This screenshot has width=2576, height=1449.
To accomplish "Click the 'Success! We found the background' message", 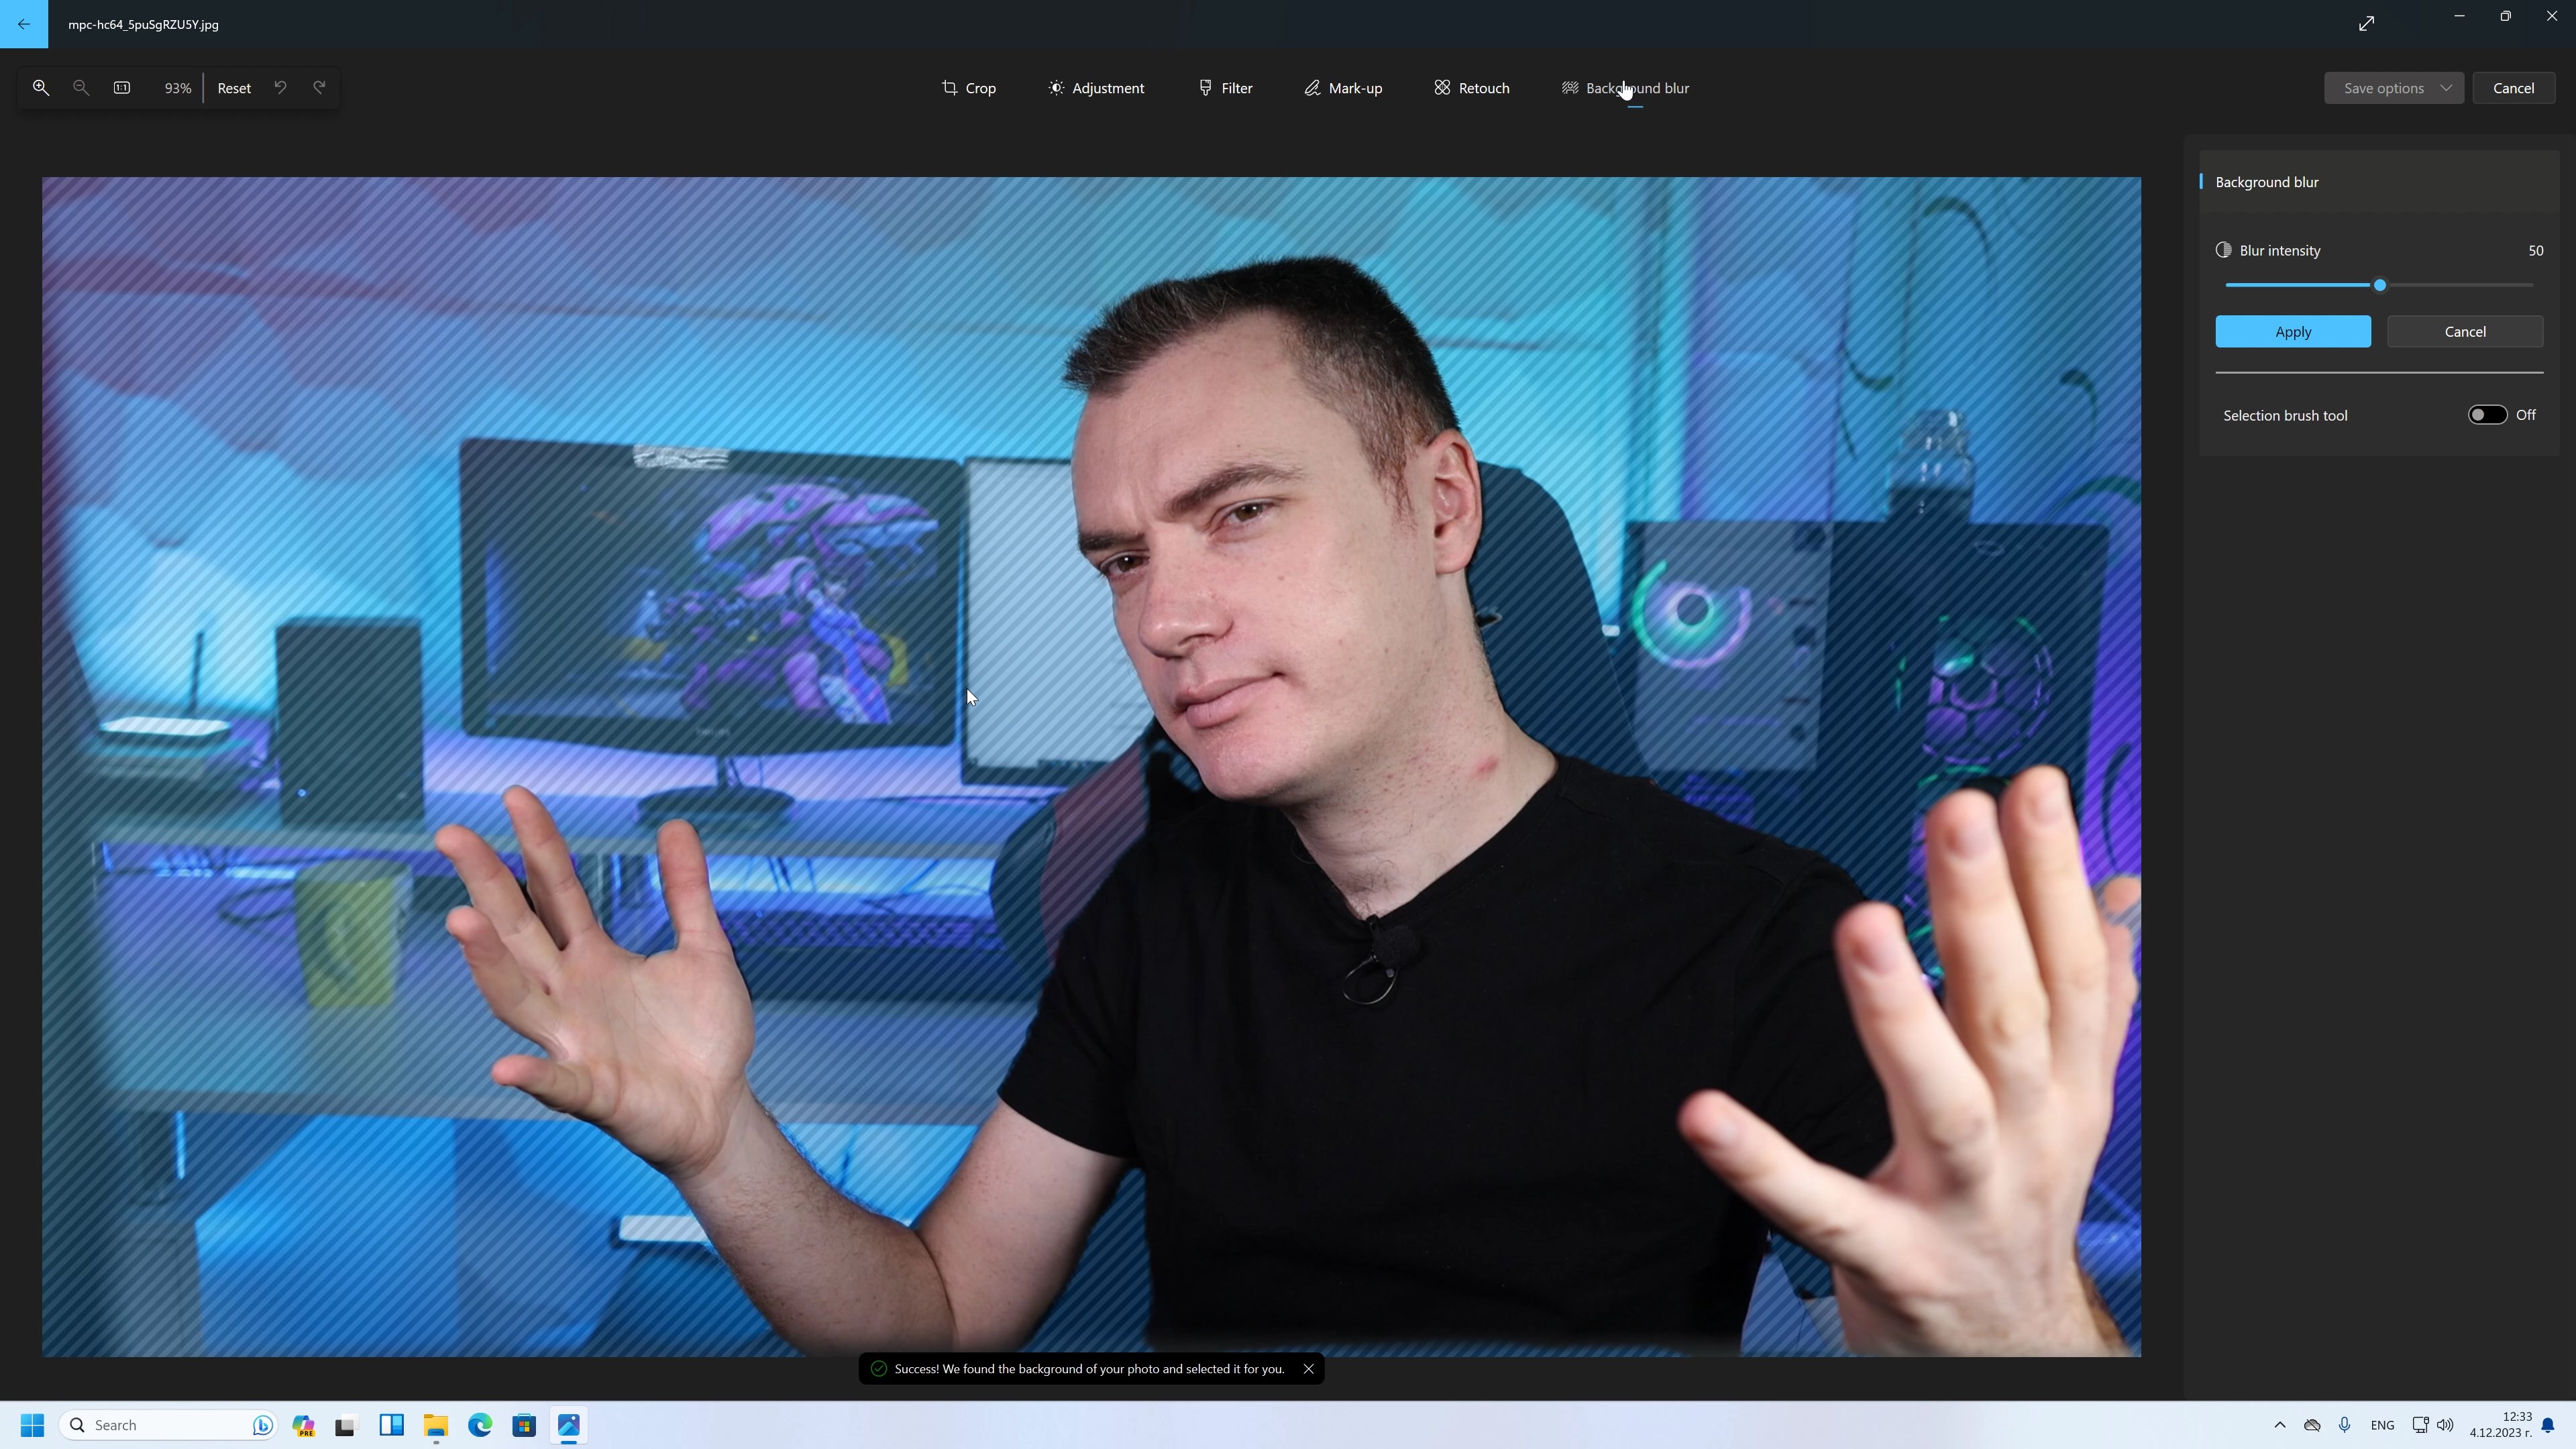I will (1089, 1369).
